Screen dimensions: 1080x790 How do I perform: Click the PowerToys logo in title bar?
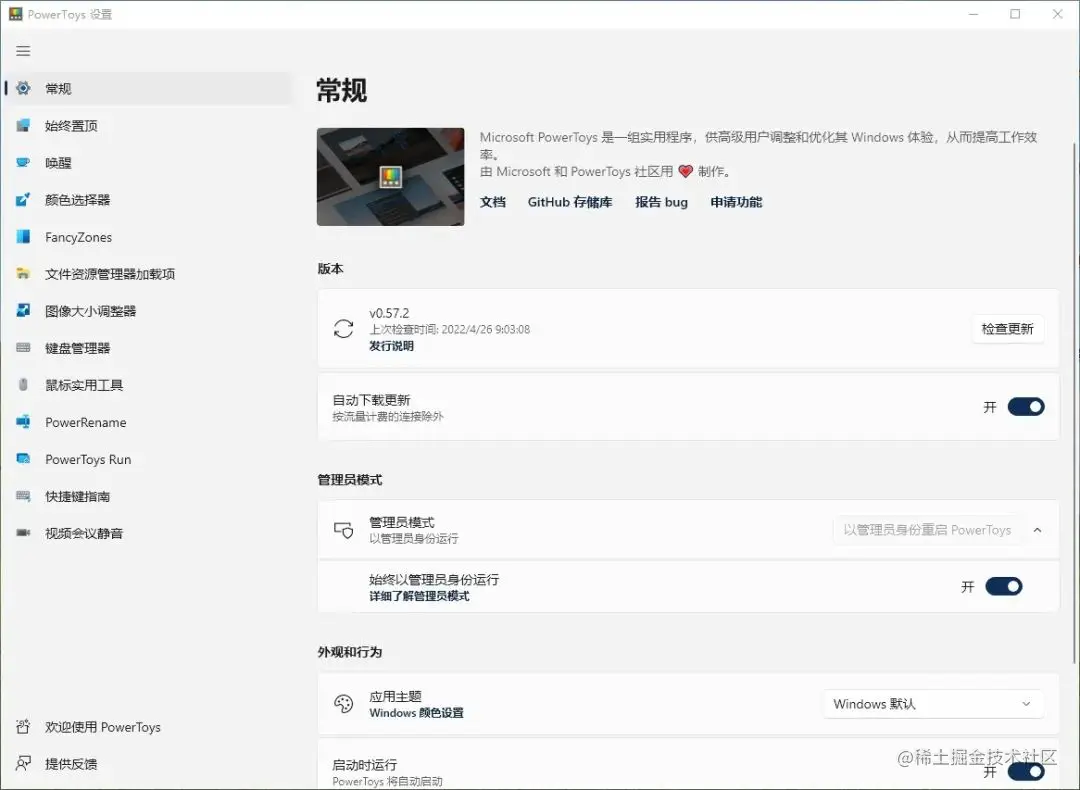coord(16,14)
